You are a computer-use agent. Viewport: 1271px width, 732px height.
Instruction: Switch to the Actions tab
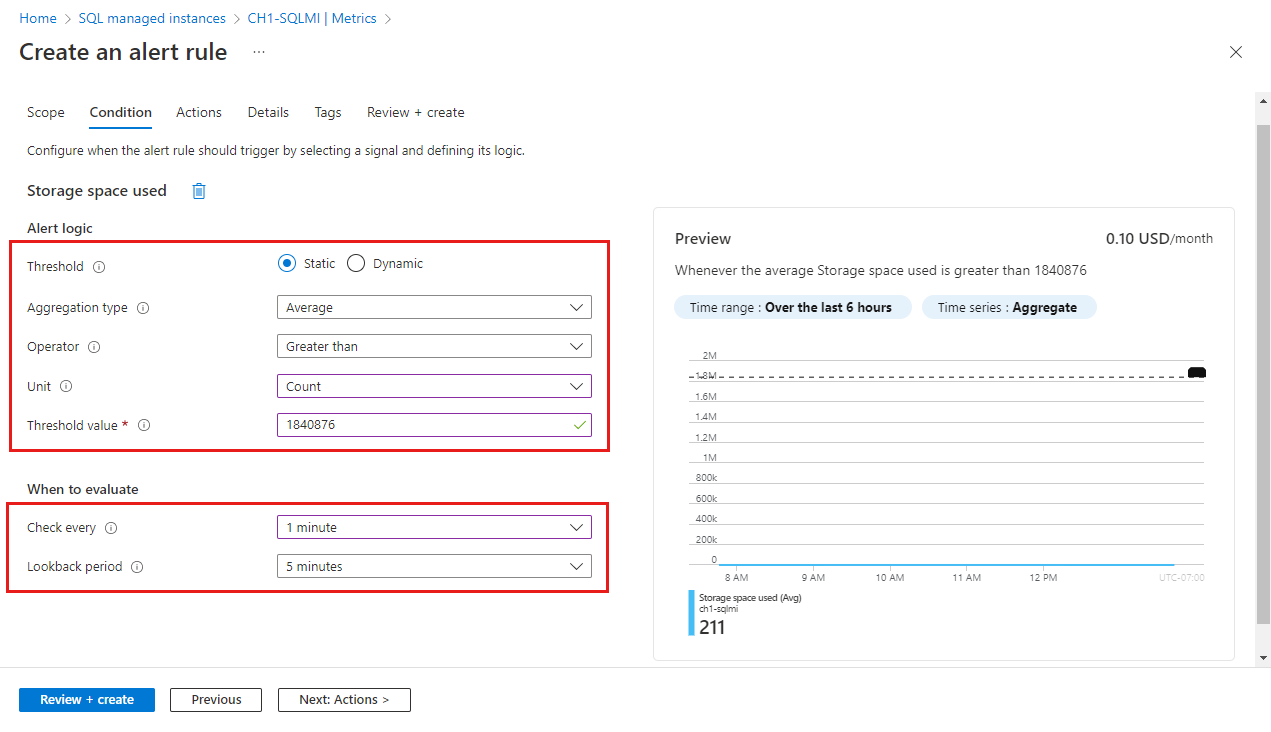point(199,112)
